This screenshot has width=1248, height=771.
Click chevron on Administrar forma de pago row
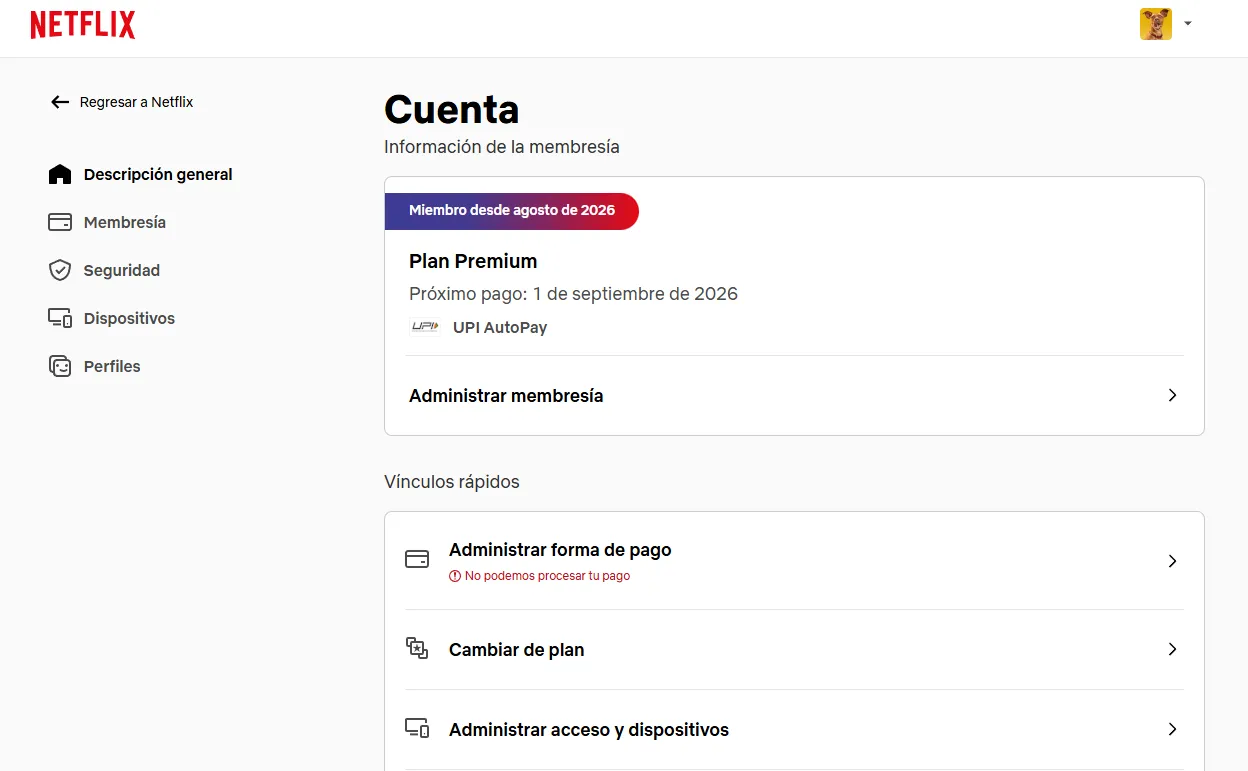pyautogui.click(x=1173, y=561)
